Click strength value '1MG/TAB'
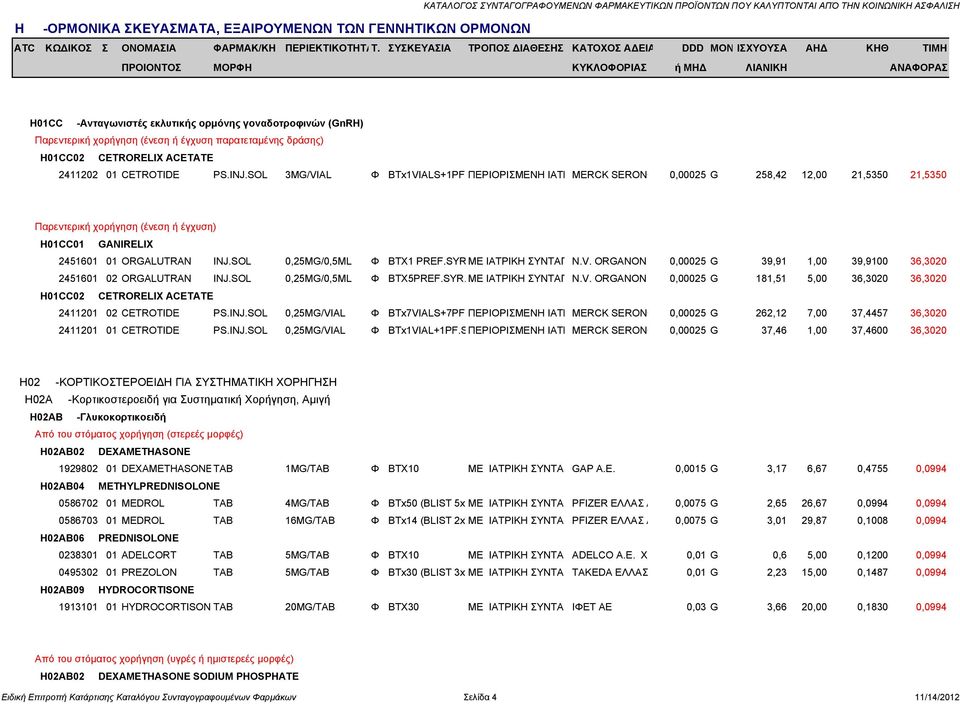960x704 pixels. [307, 468]
